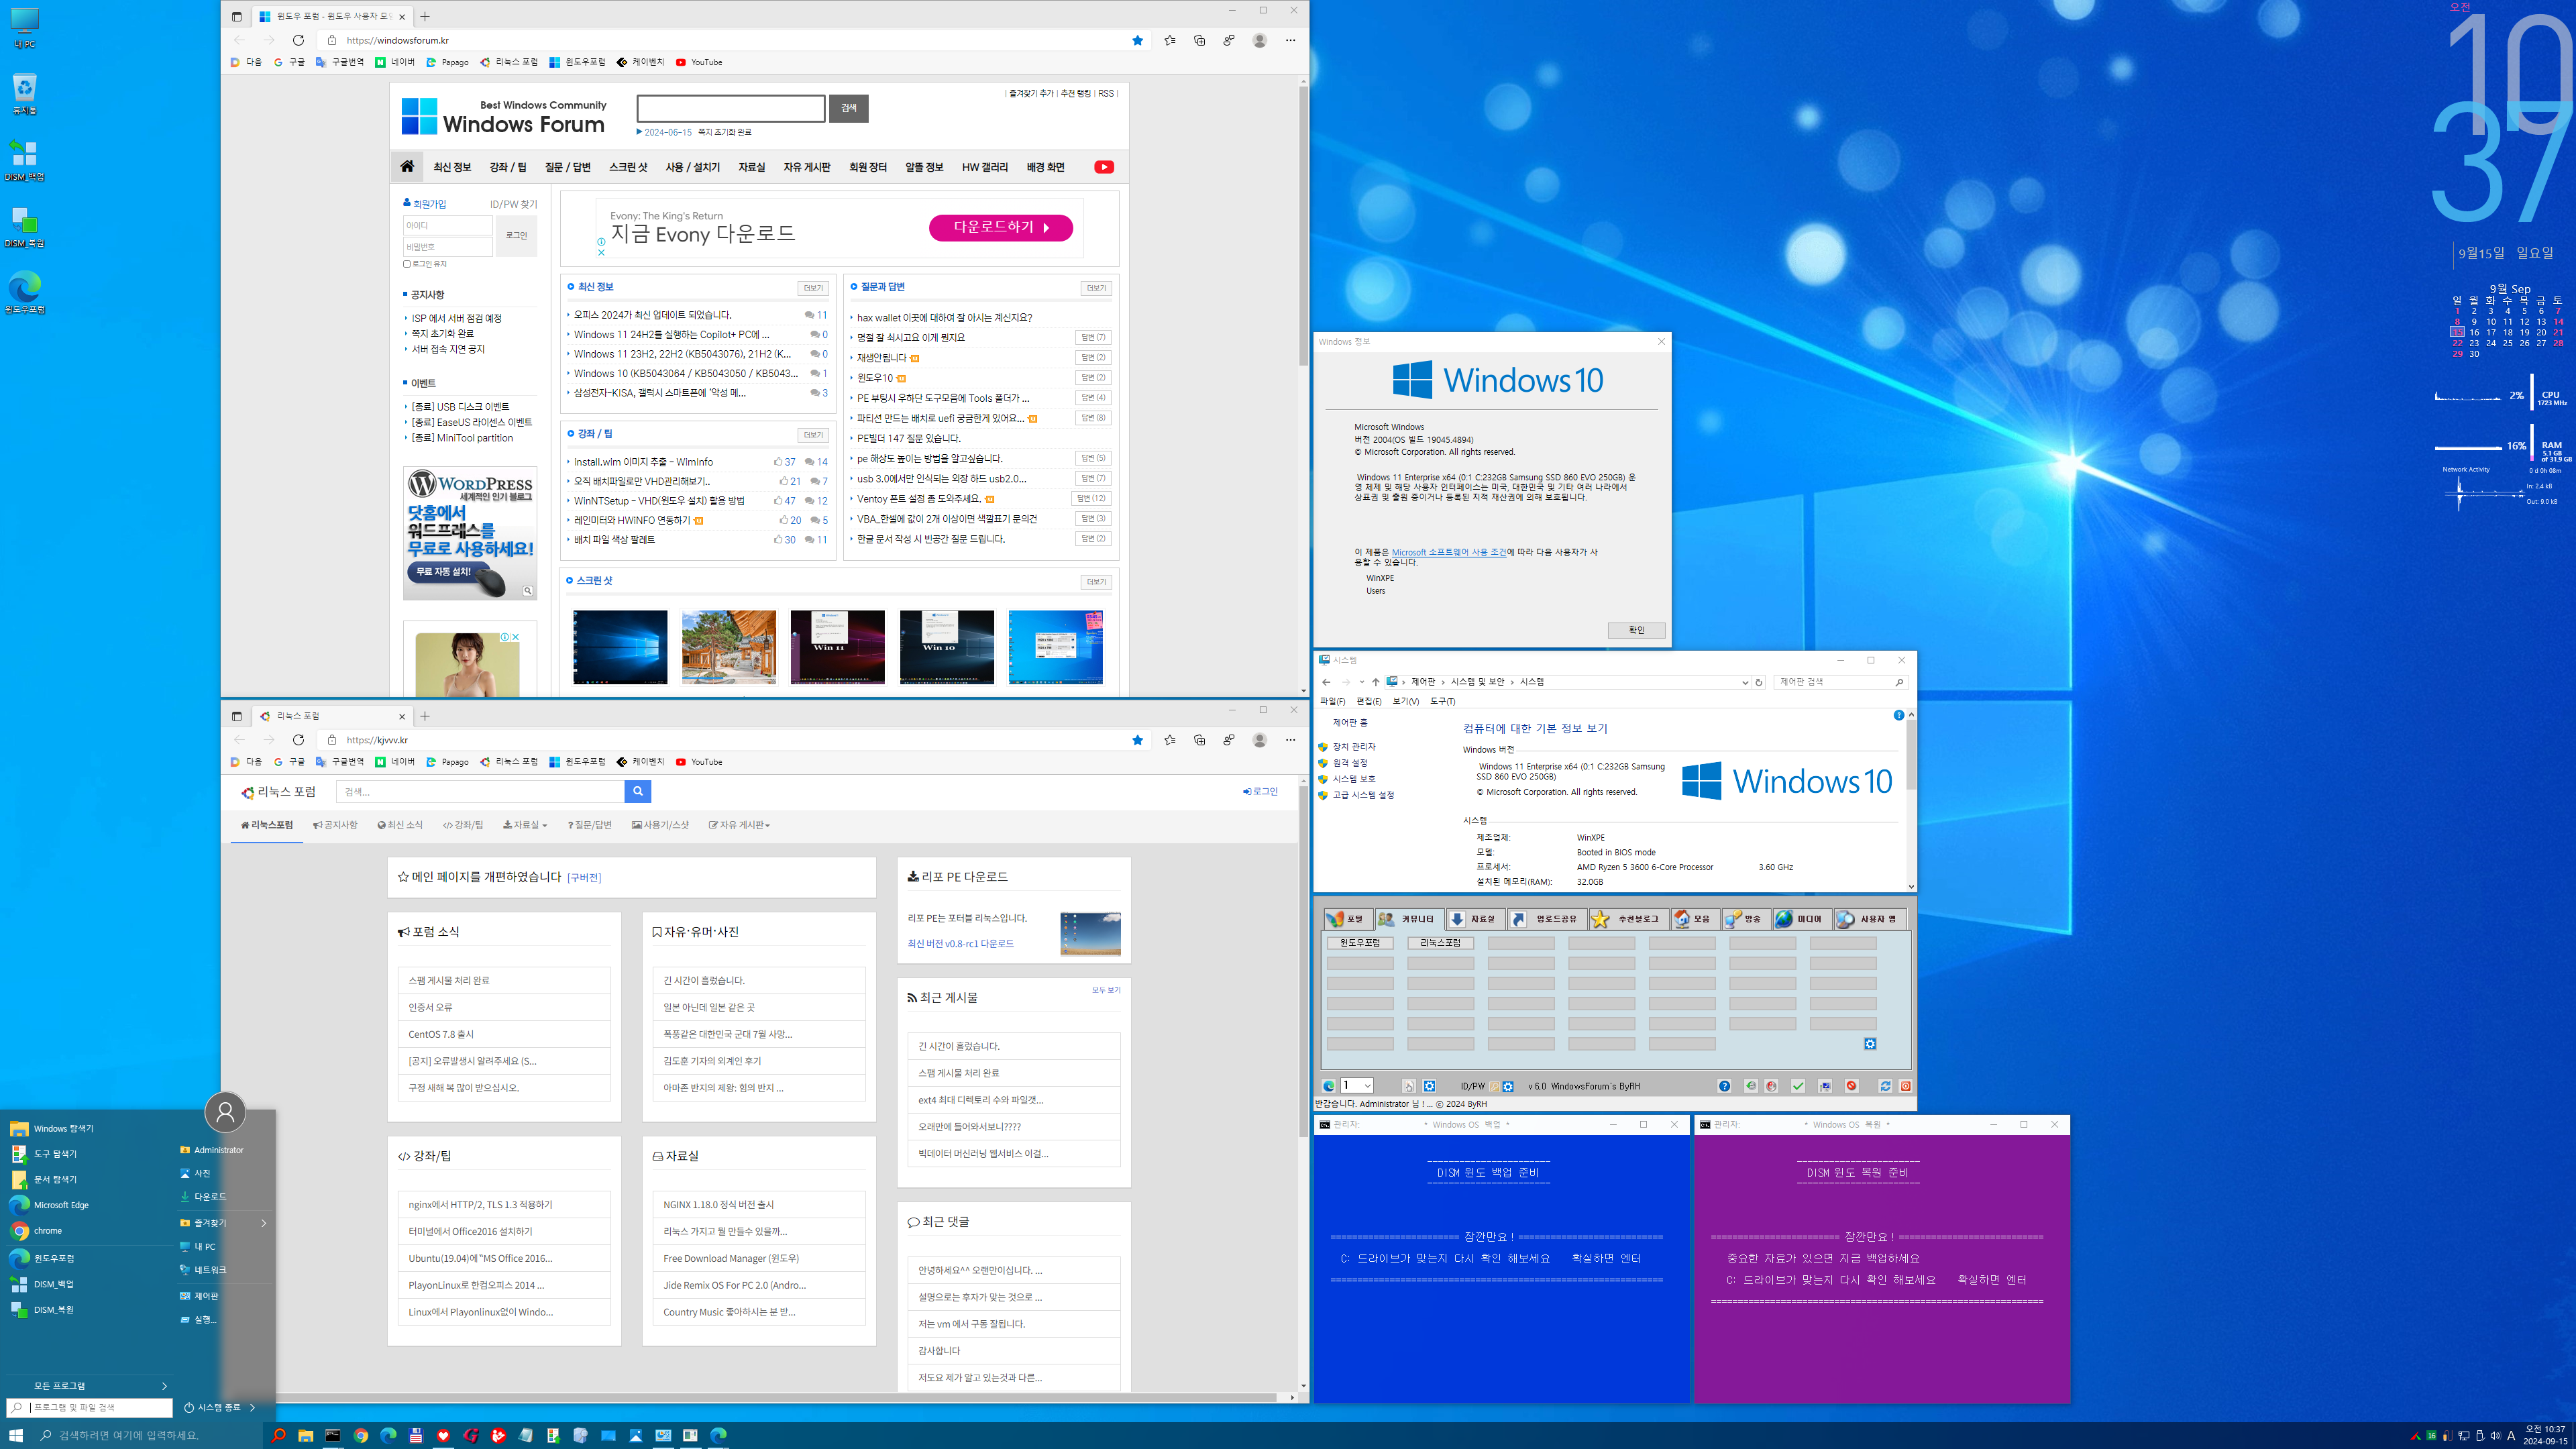Open chrome from start menu
This screenshot has height=1449, width=2576.
click(x=47, y=1231)
